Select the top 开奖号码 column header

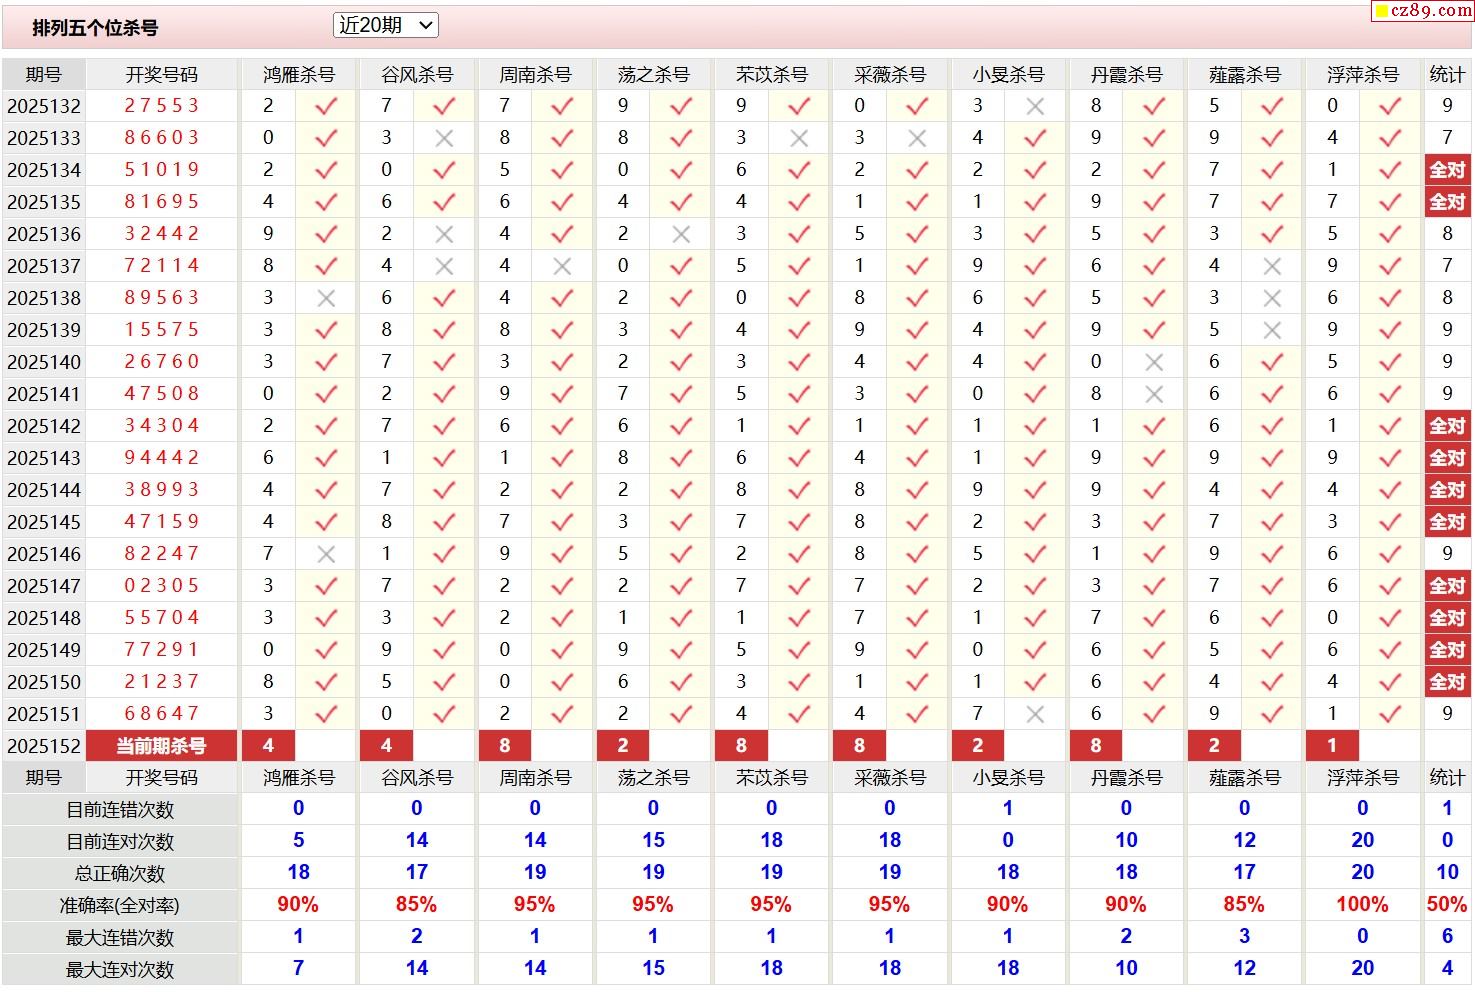click(x=161, y=75)
